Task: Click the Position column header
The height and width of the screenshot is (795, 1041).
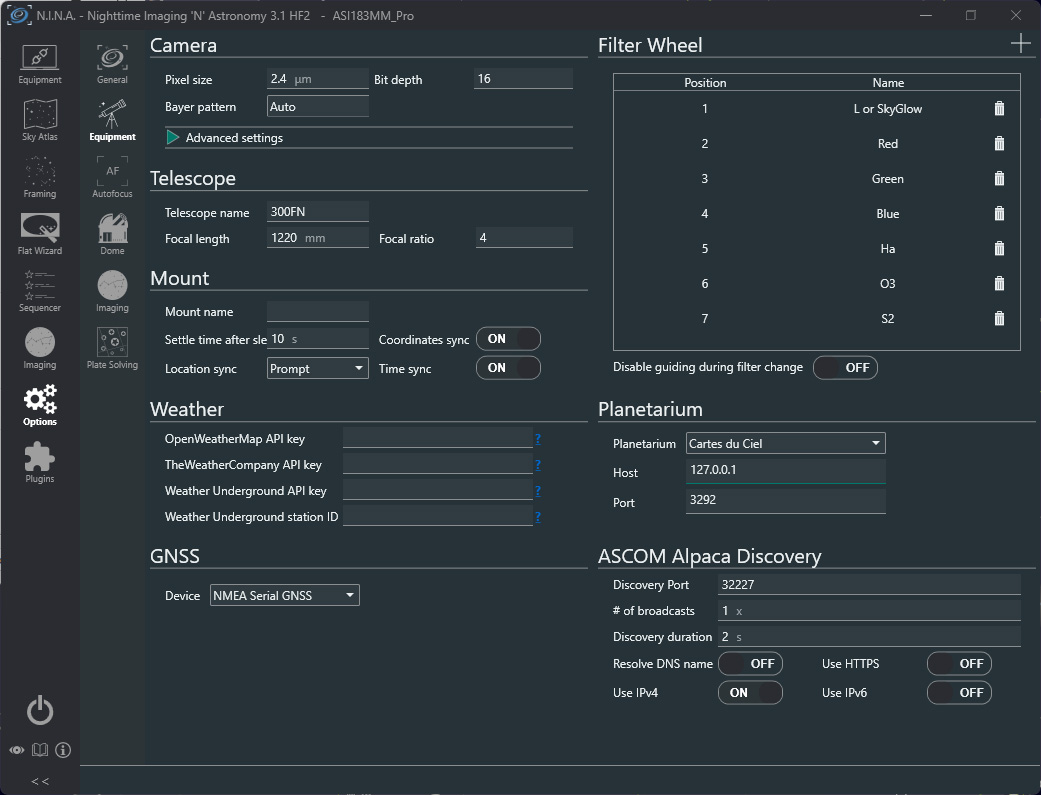Action: [705, 82]
